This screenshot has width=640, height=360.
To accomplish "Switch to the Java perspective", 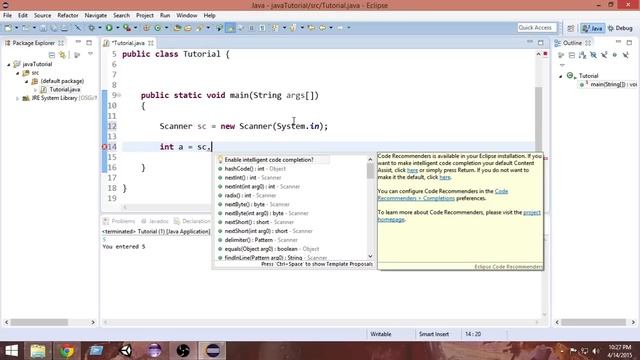I will (x=593, y=28).
